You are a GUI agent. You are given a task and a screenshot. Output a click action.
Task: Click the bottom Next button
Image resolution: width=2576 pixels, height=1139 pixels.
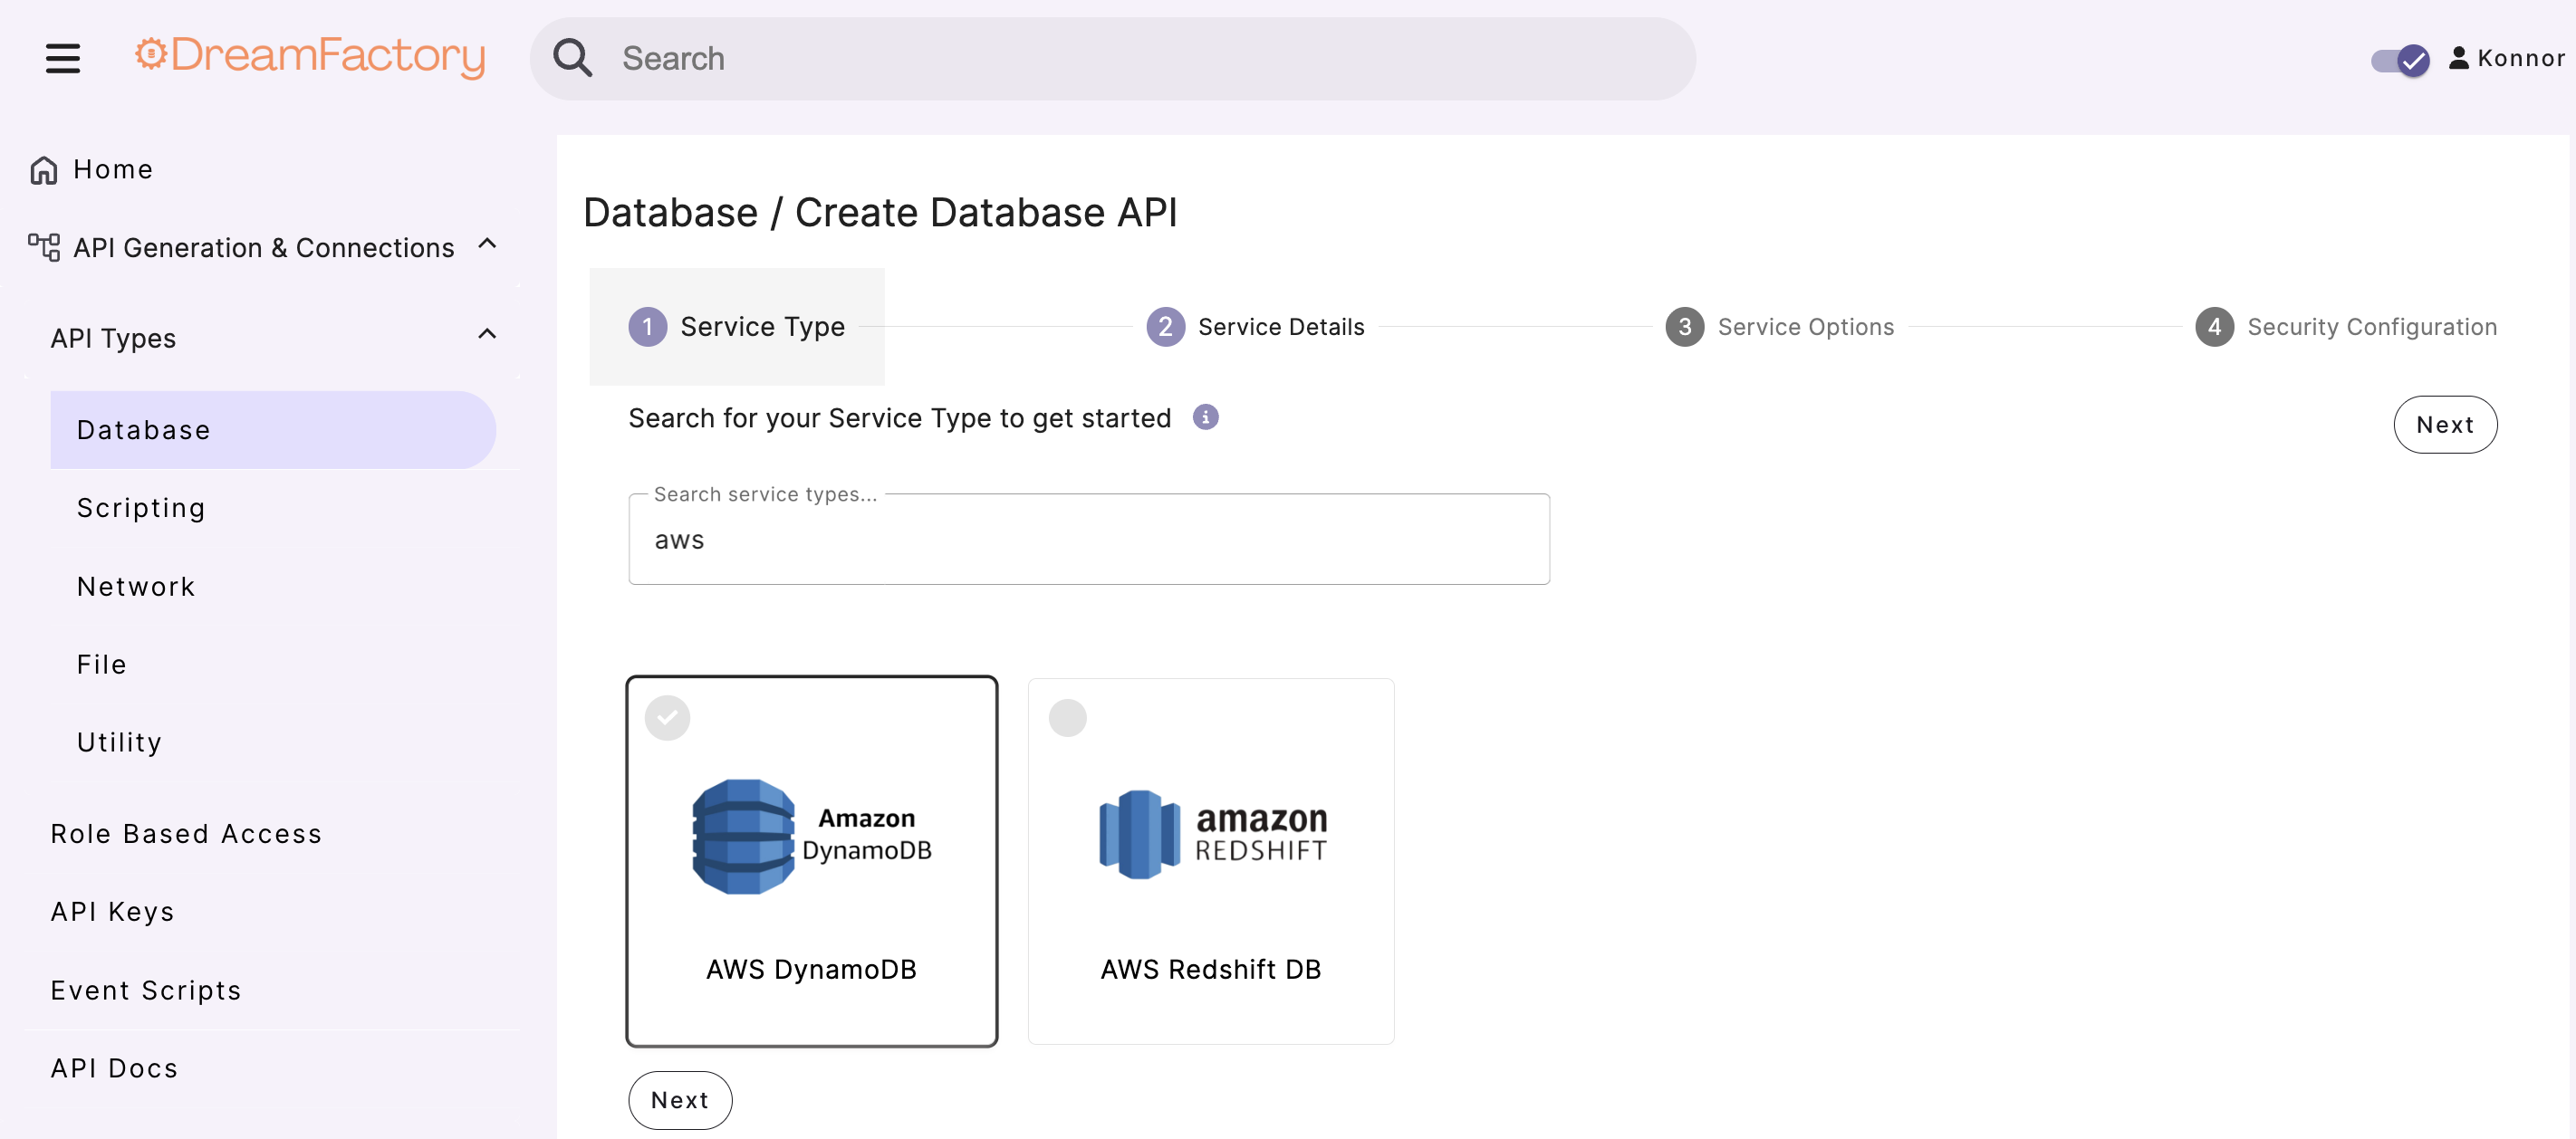click(680, 1100)
